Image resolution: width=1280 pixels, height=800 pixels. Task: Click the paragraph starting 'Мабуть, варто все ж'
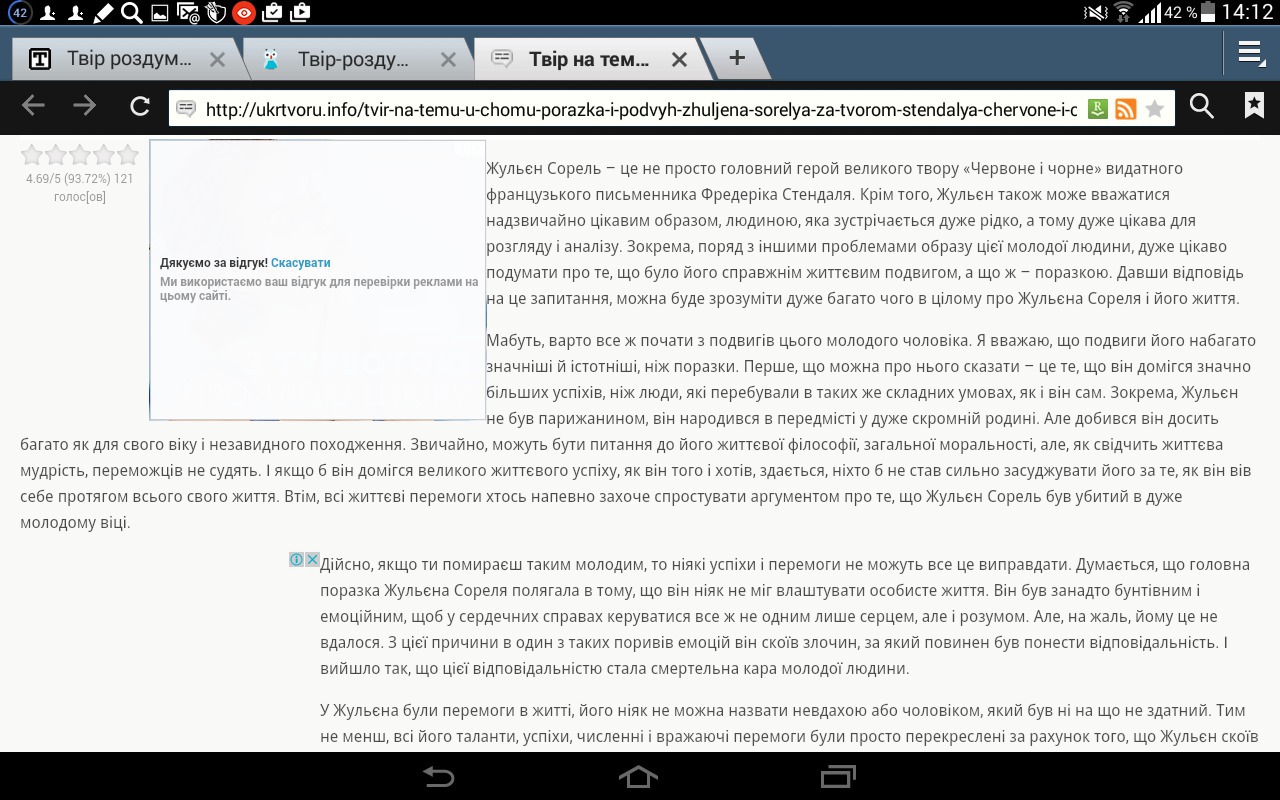[639, 431]
